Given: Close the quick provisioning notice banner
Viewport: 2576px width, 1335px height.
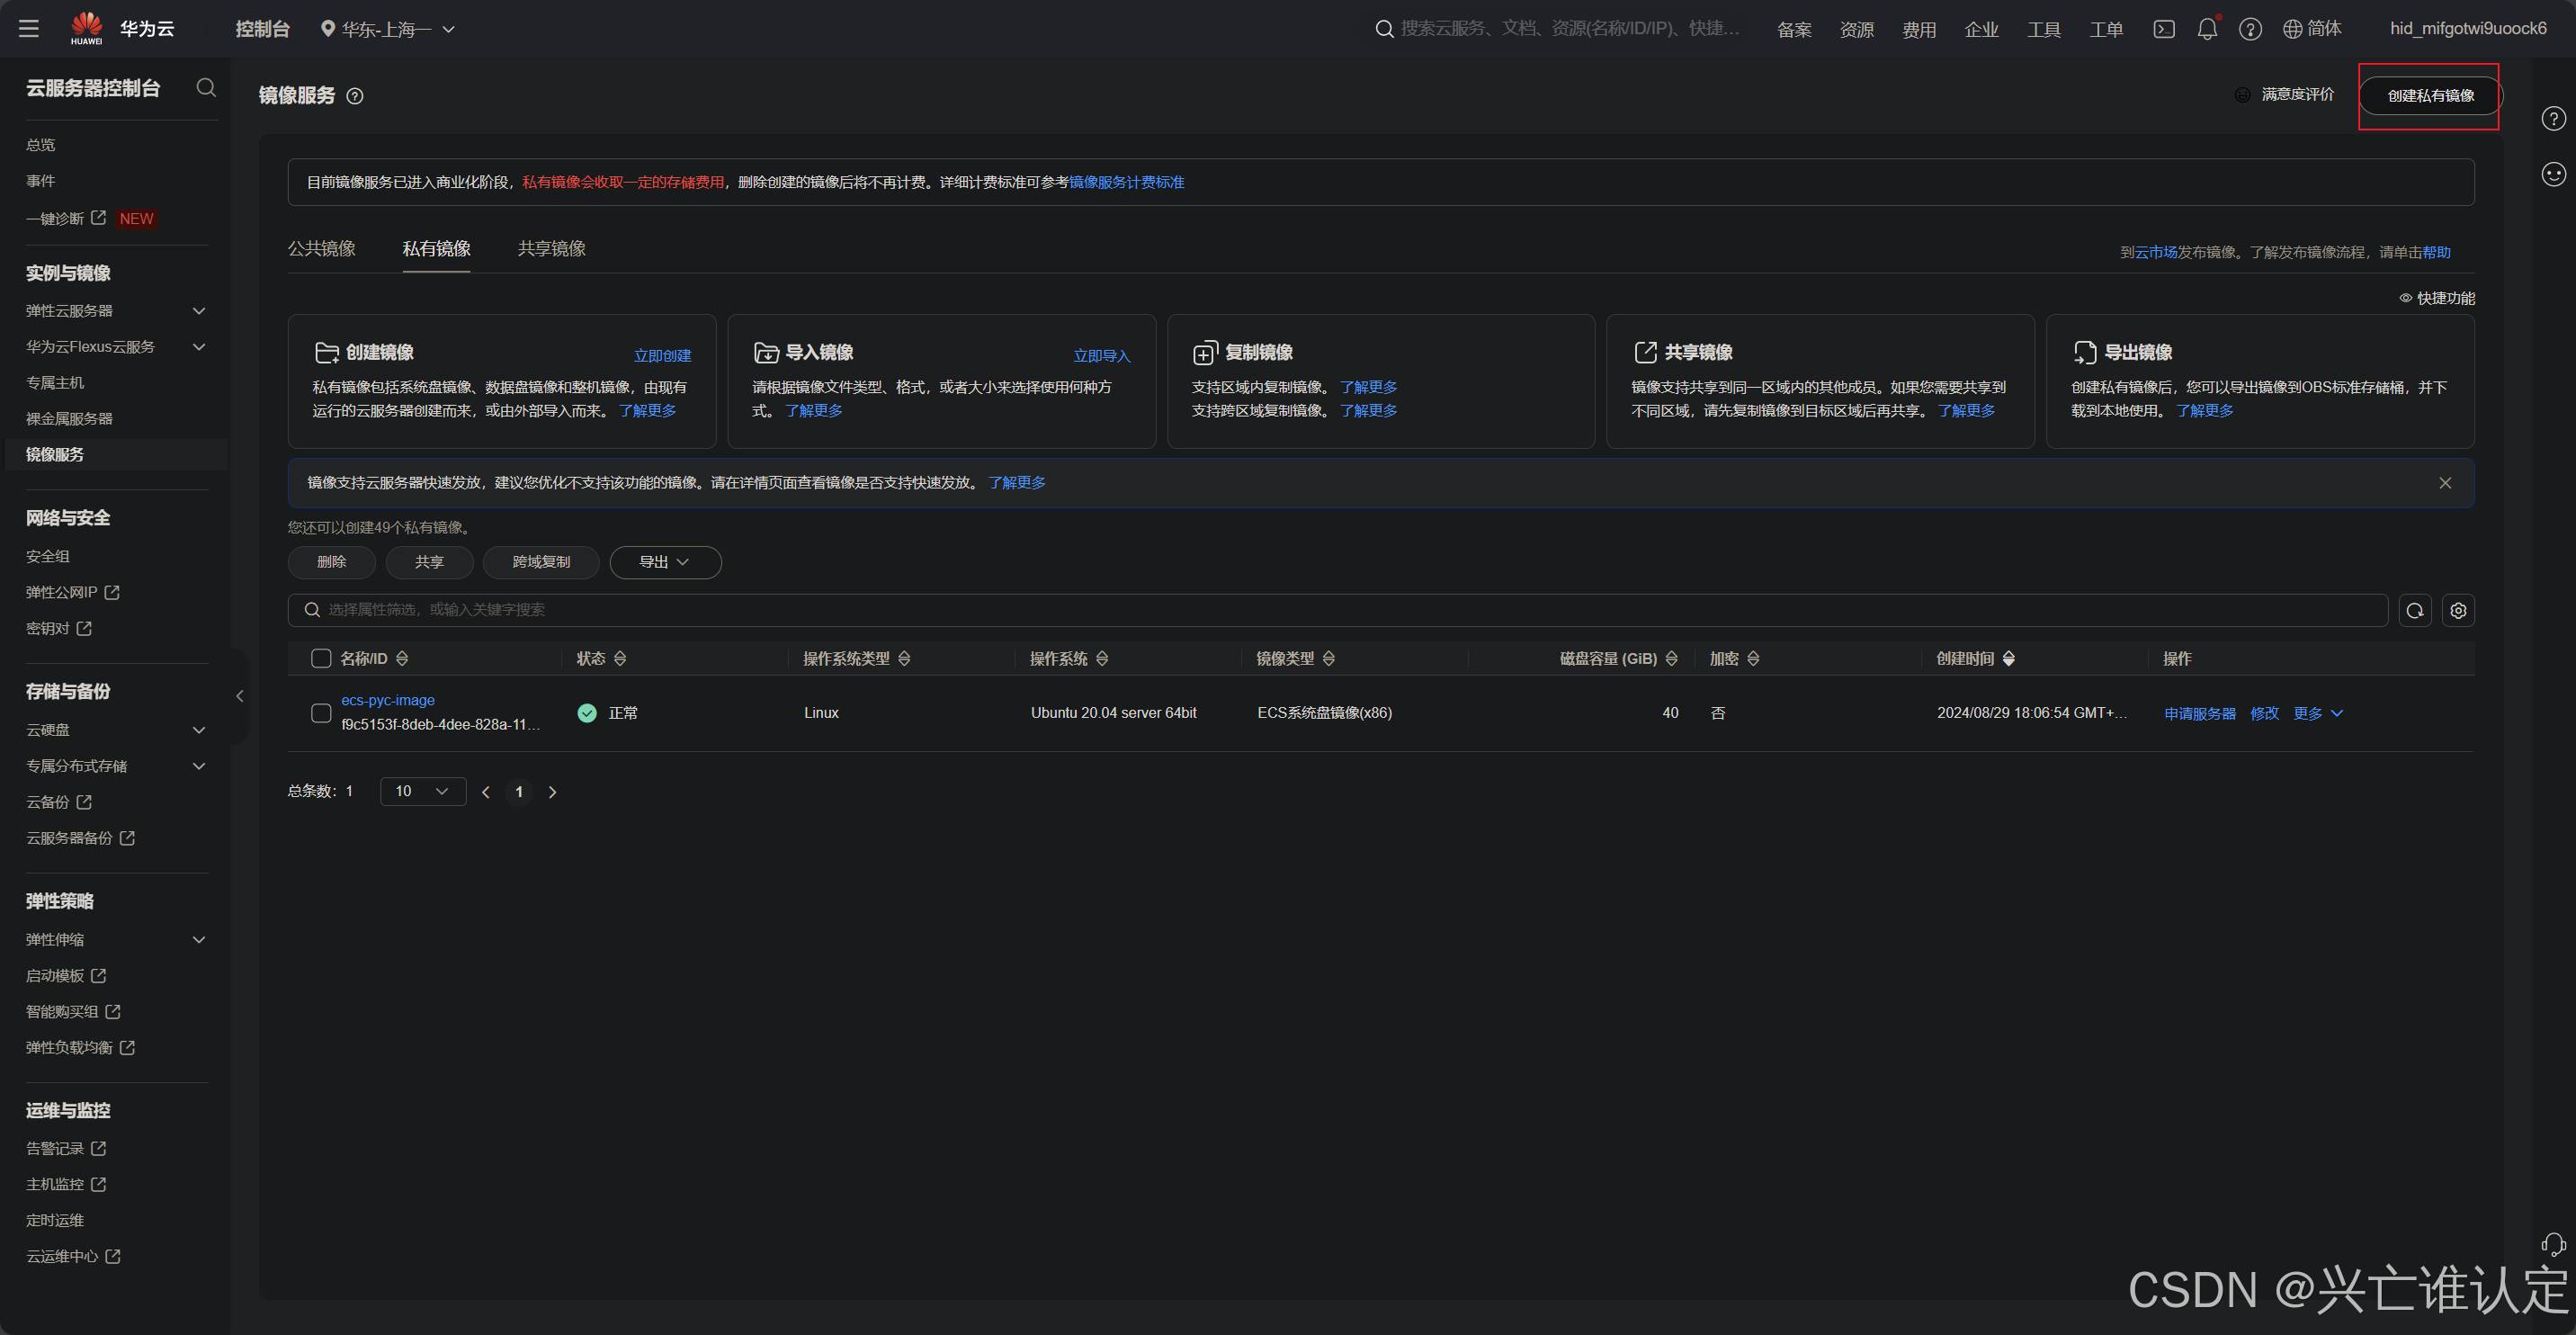Looking at the screenshot, I should (2445, 483).
